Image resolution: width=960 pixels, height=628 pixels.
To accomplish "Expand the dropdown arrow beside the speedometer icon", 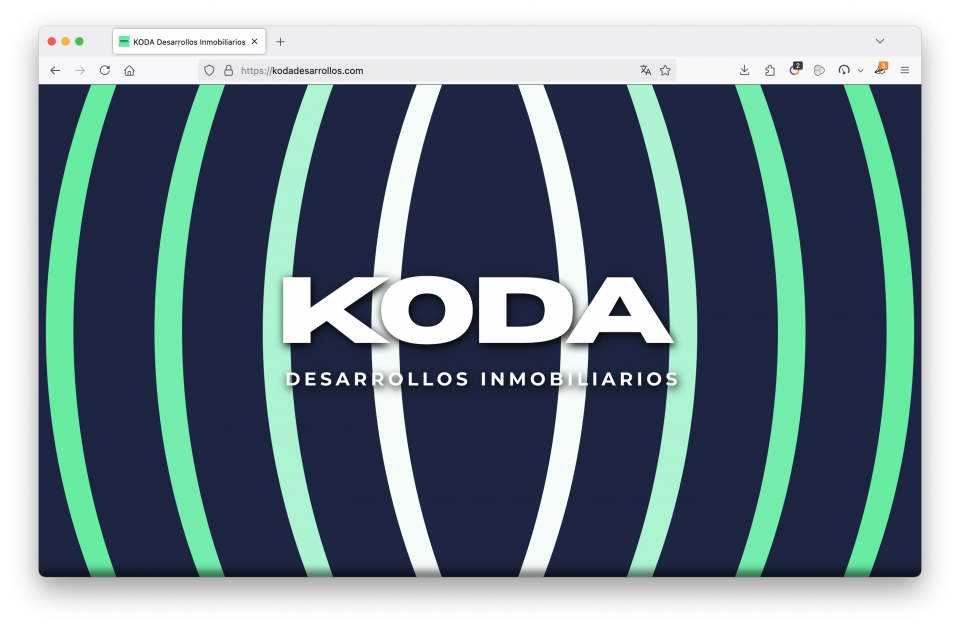I will click(x=860, y=71).
